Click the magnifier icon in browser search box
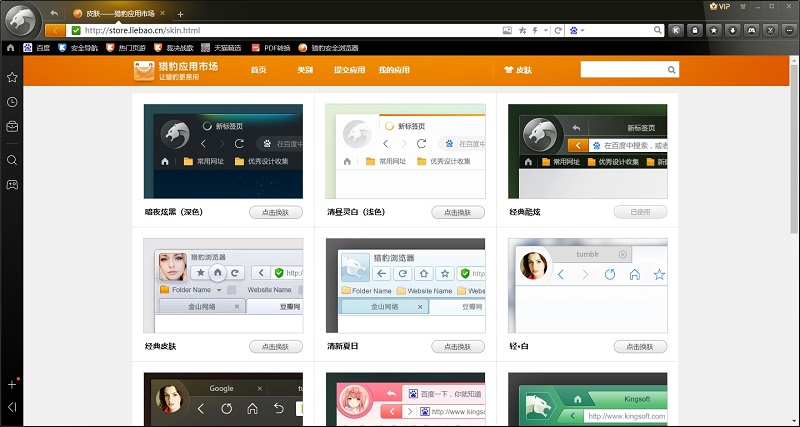The width and height of the screenshot is (800, 427). pos(658,30)
